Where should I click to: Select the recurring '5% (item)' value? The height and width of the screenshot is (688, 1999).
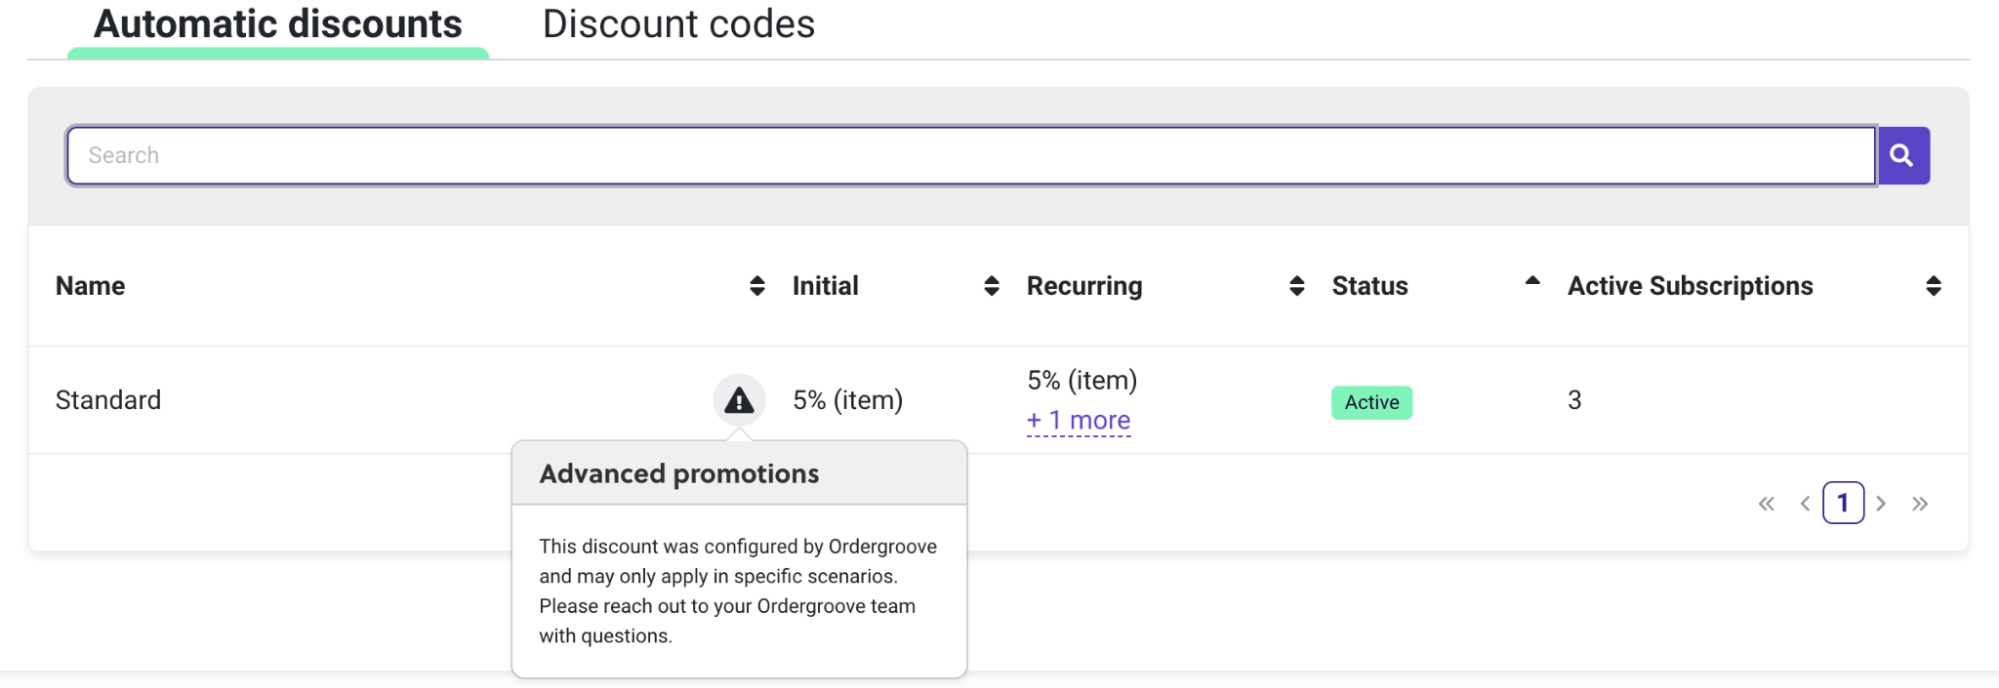pyautogui.click(x=1082, y=380)
